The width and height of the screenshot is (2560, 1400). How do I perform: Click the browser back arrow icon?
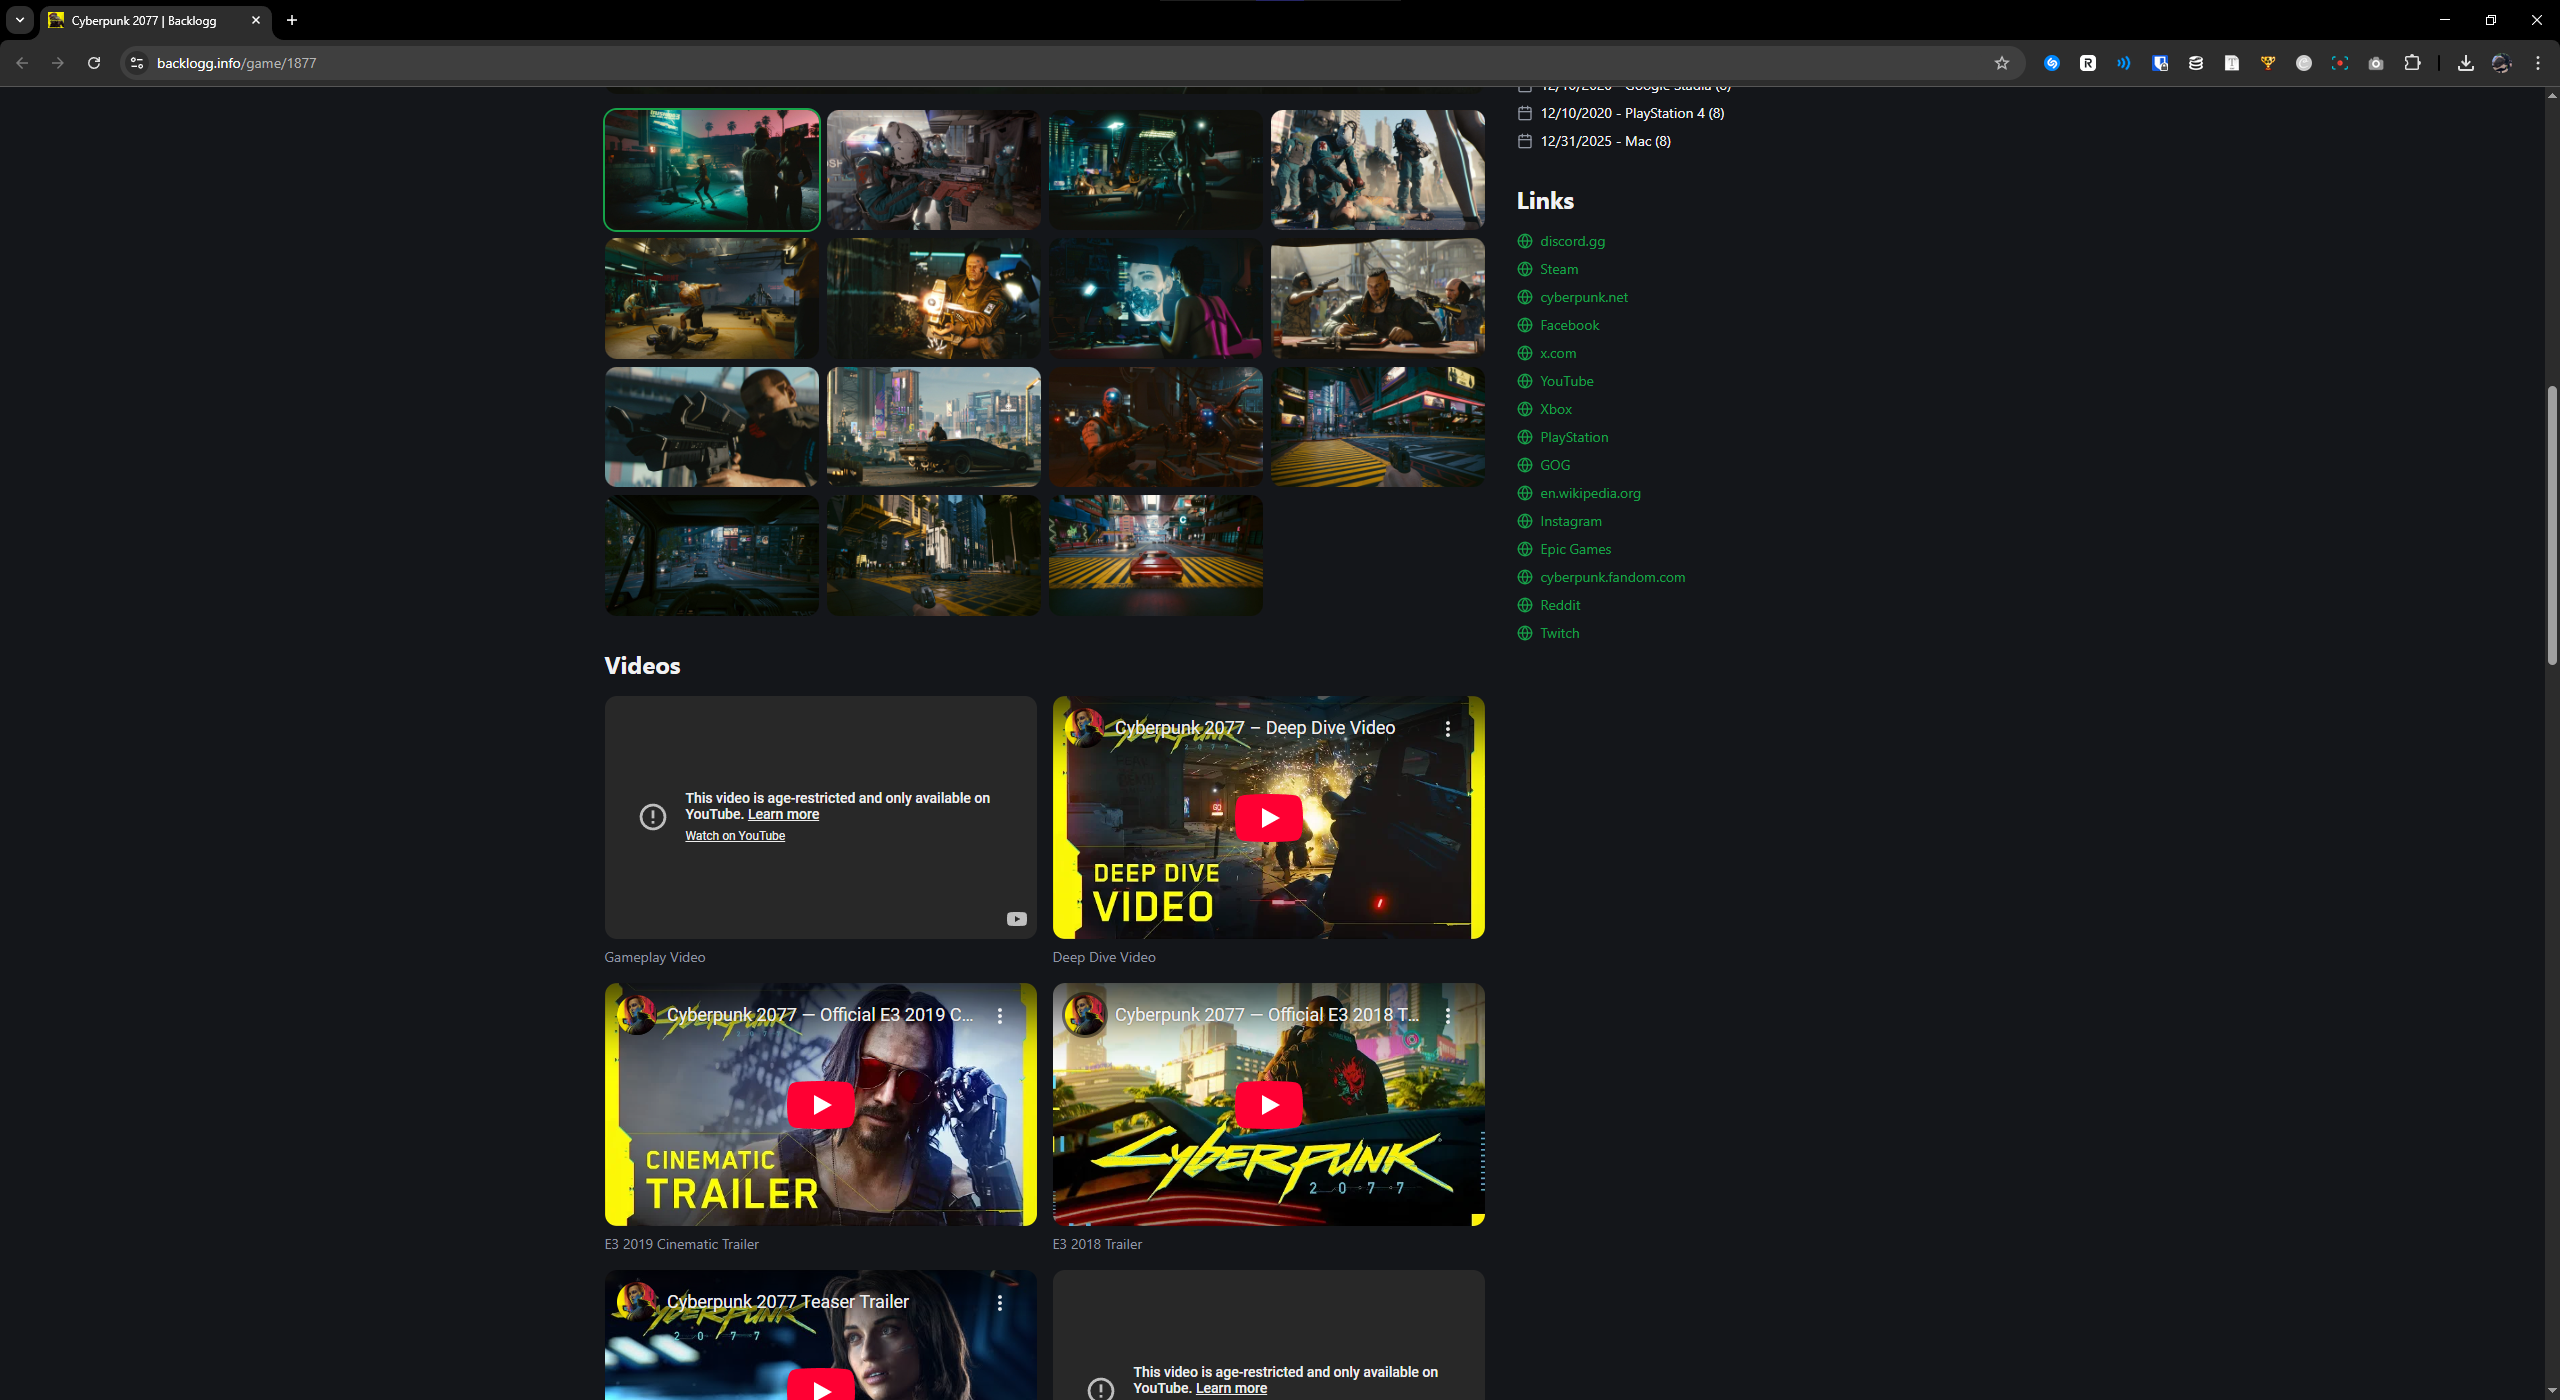point(22,63)
